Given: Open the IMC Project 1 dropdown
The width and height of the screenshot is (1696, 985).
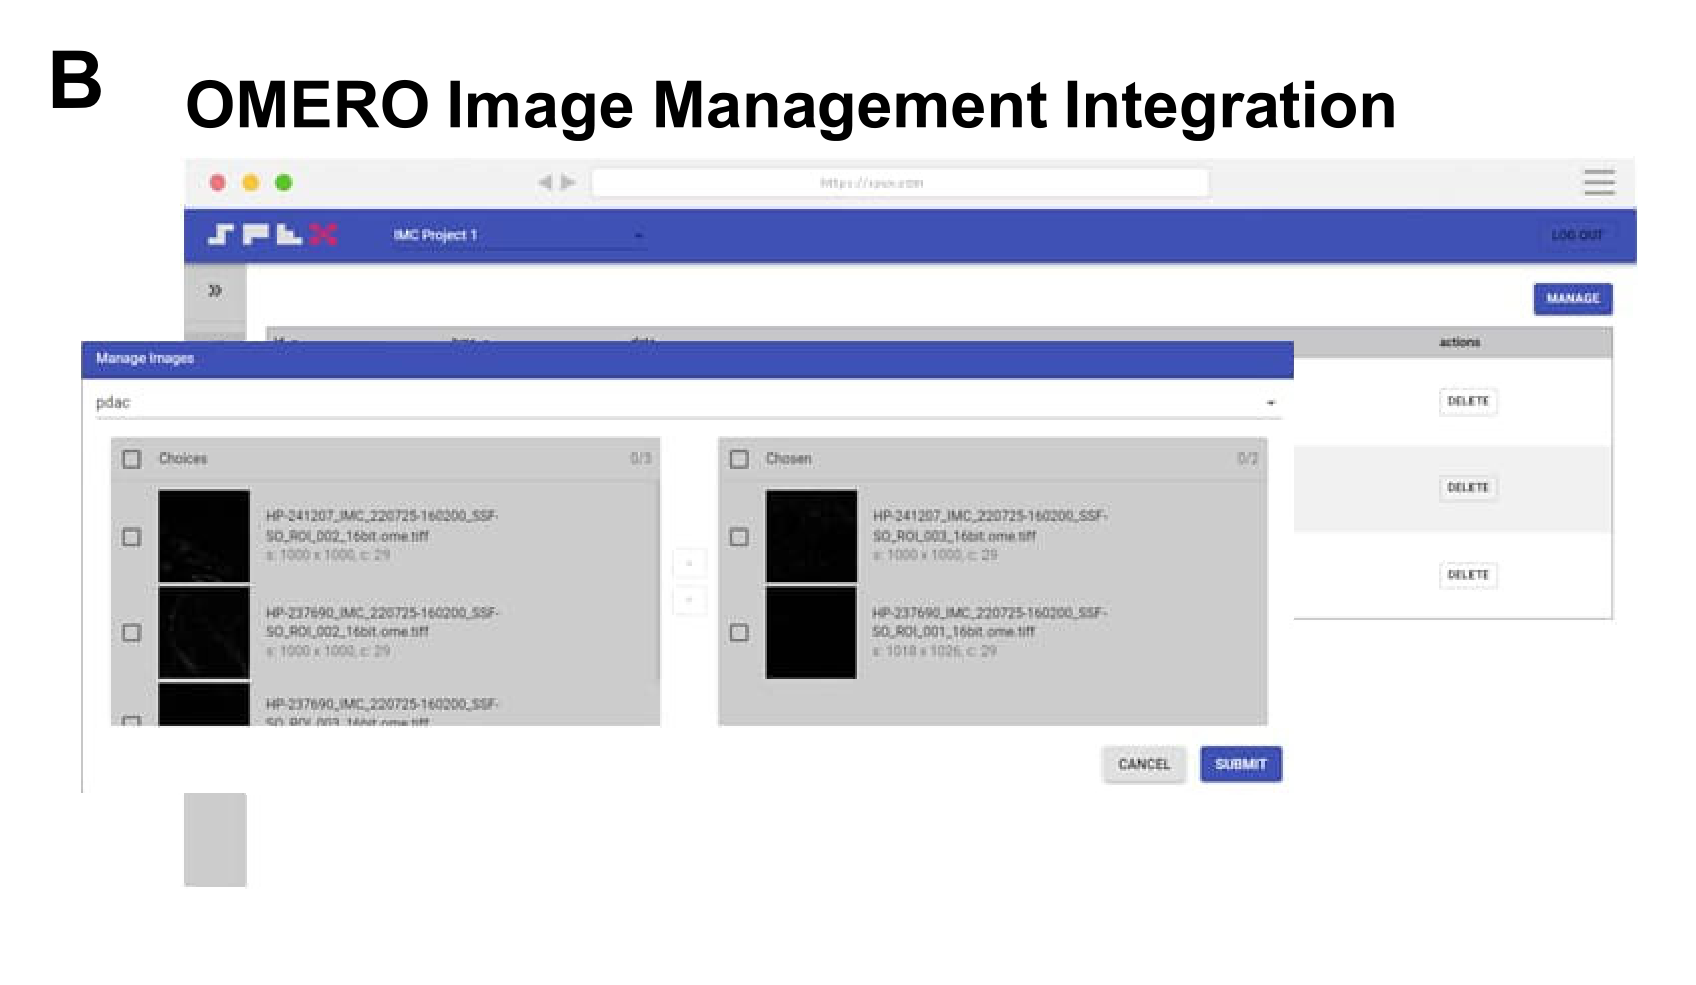Looking at the screenshot, I should [517, 235].
